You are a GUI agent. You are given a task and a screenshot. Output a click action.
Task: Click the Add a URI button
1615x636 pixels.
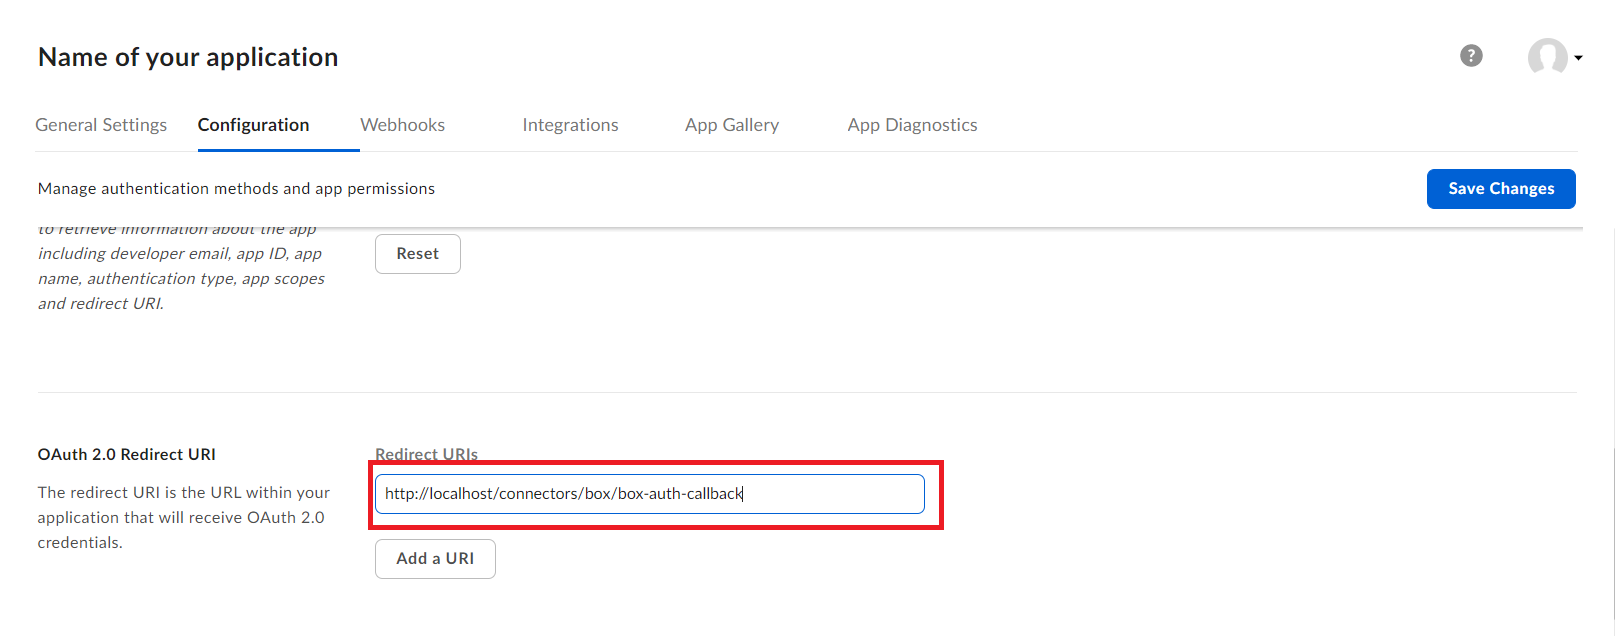(x=435, y=559)
